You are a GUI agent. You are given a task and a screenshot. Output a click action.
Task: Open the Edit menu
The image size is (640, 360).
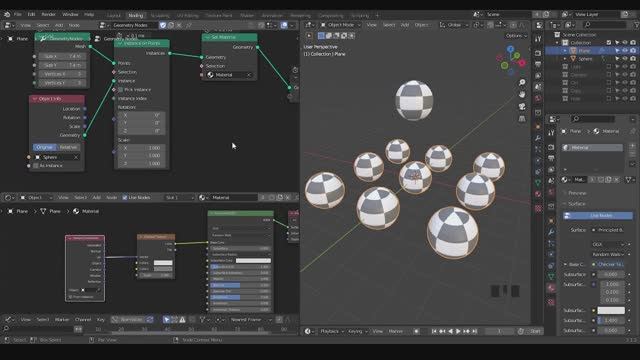pyautogui.click(x=31, y=14)
